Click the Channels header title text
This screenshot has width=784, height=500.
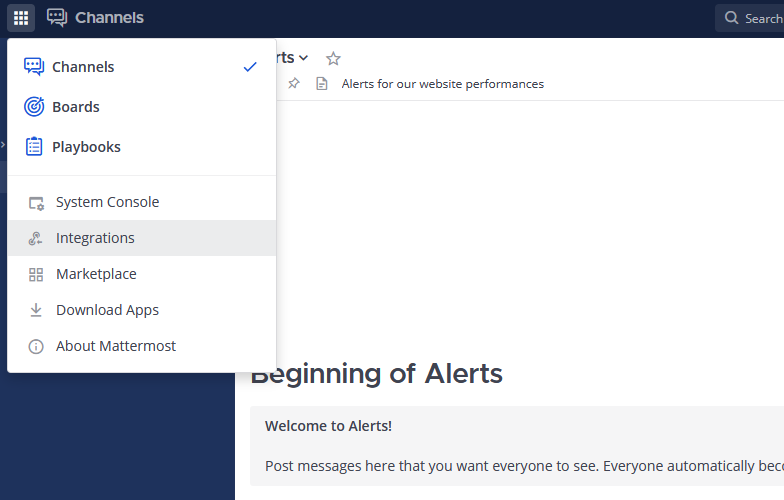[110, 18]
